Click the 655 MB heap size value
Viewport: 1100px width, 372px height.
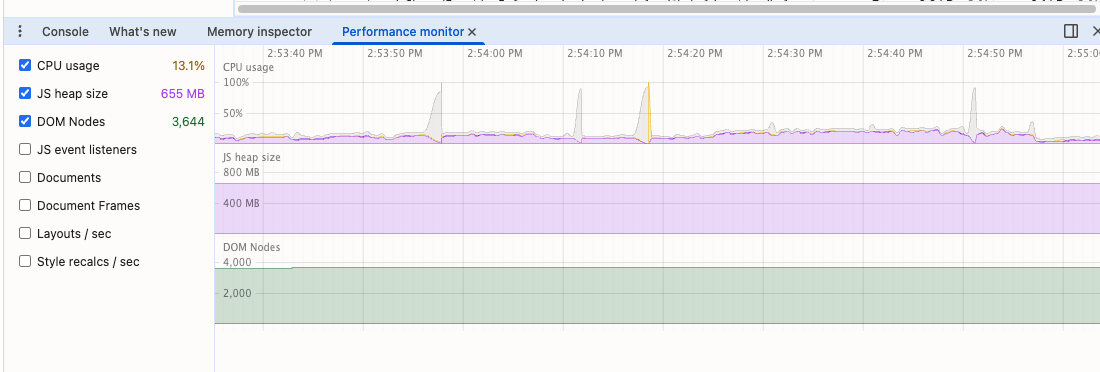(183, 94)
